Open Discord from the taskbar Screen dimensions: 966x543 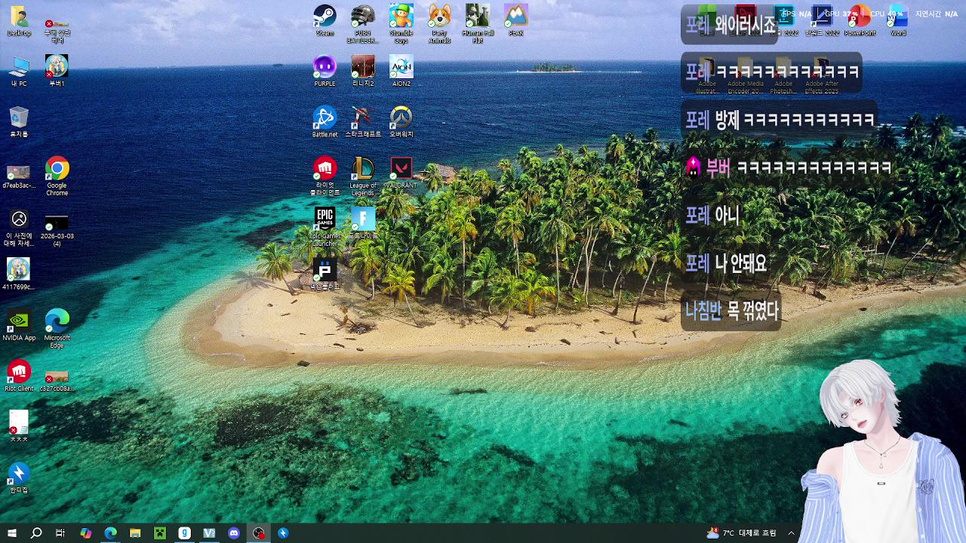(234, 533)
